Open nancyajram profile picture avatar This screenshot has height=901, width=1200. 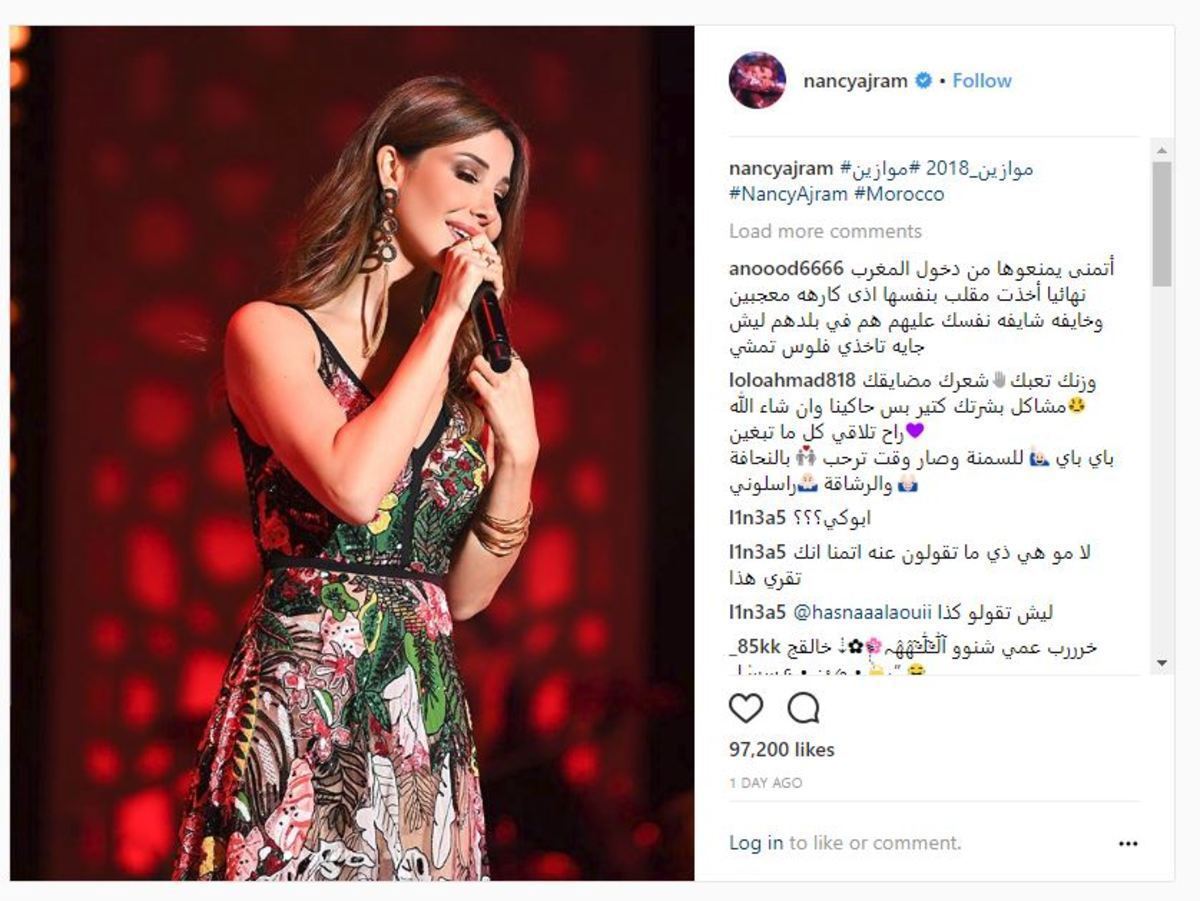(757, 80)
